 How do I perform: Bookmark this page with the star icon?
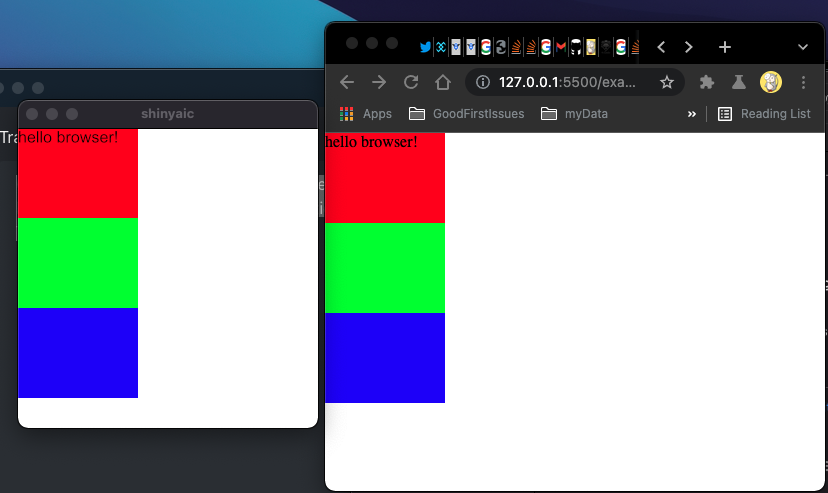click(x=667, y=82)
